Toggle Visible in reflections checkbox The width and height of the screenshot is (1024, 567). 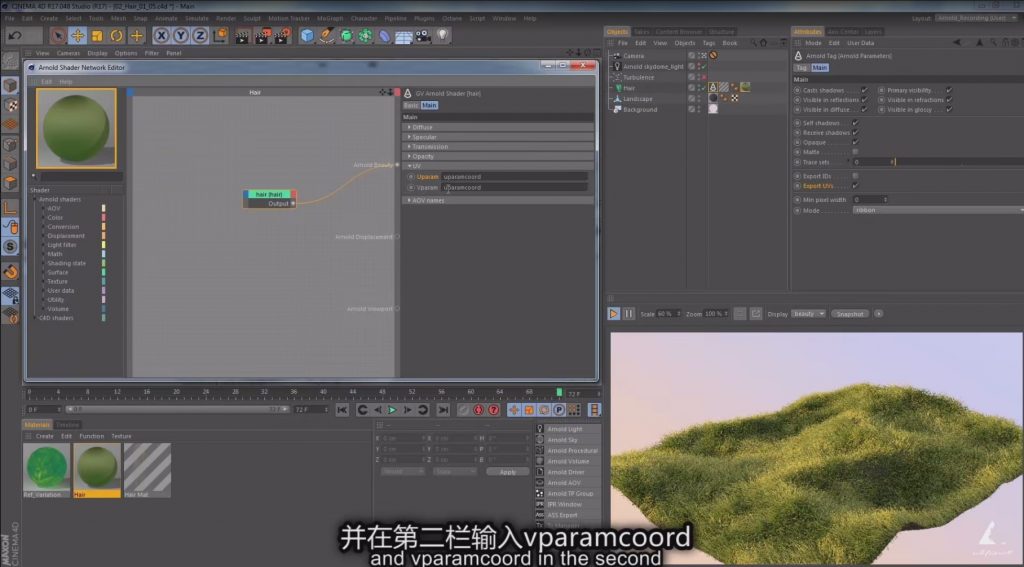click(x=864, y=100)
